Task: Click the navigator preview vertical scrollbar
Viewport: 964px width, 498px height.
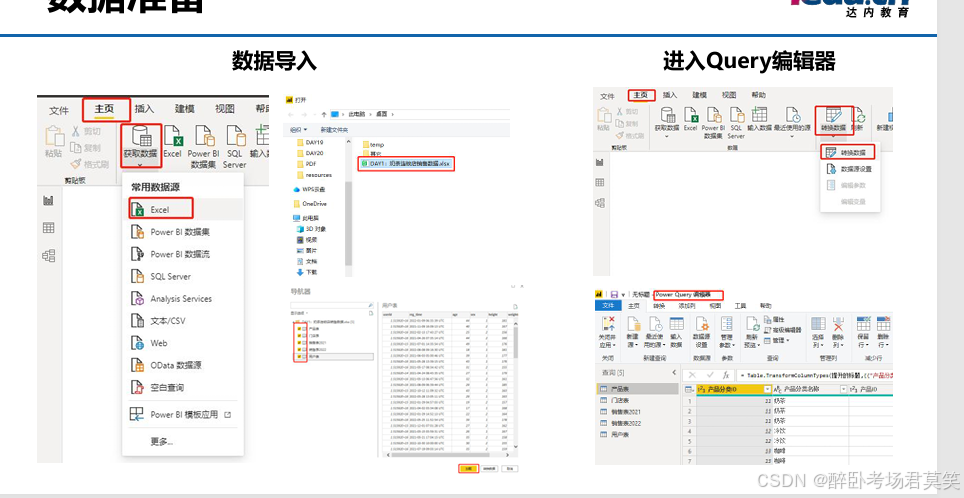Action: click(516, 342)
